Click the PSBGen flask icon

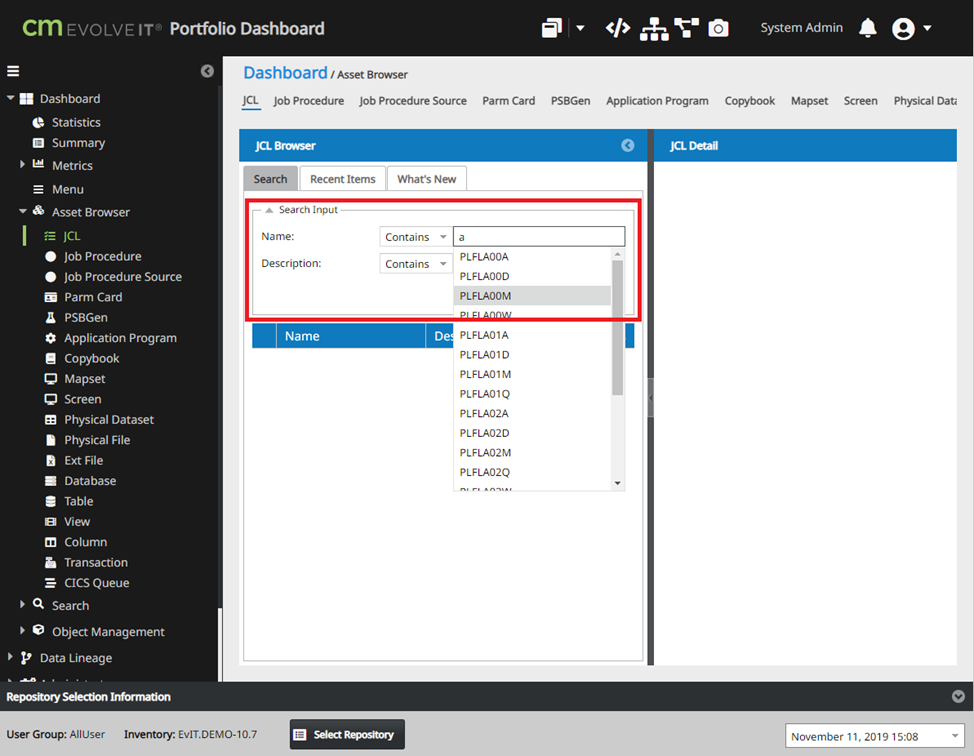tap(50, 317)
